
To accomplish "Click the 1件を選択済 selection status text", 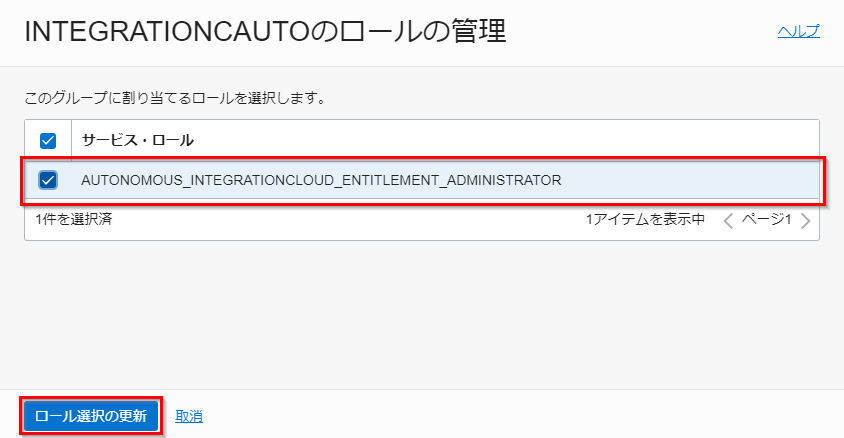I will click(74, 220).
